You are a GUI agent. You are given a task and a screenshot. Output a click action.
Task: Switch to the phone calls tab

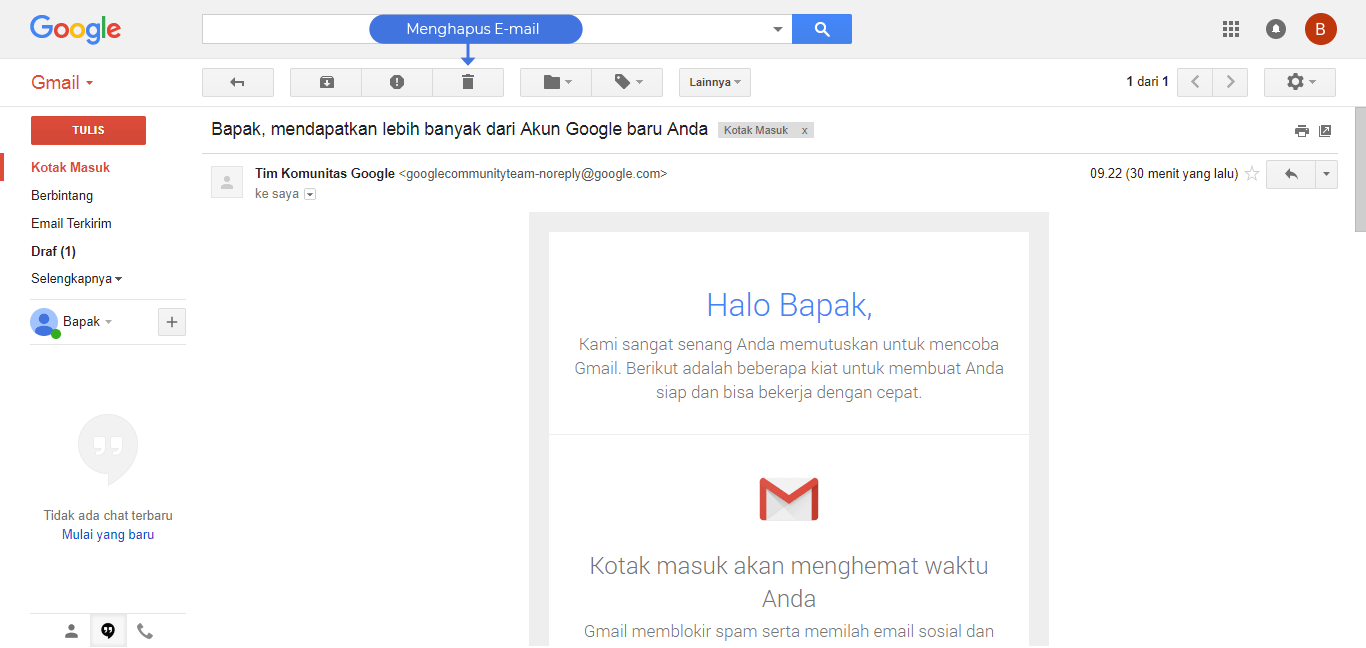coord(145,631)
